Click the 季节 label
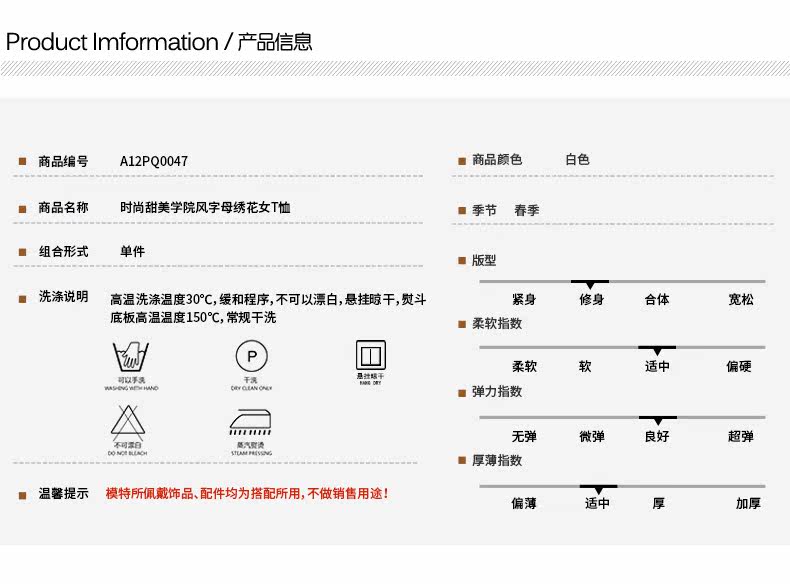 tap(484, 210)
